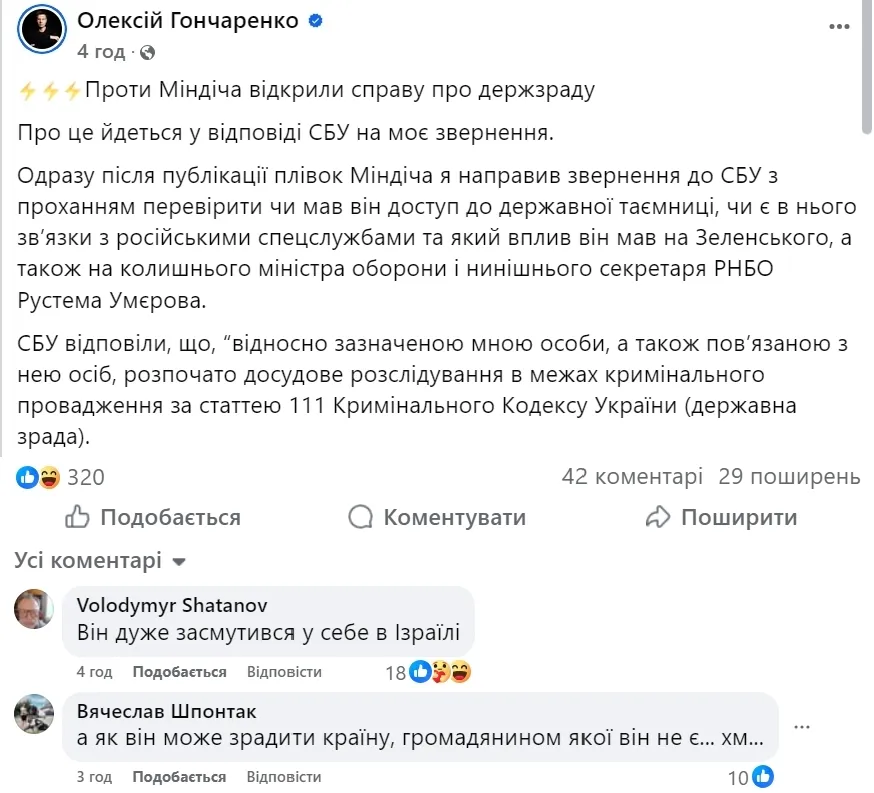
Task: Click the blue verified badge next to Олексій Гончаренко
Action: 315,18
